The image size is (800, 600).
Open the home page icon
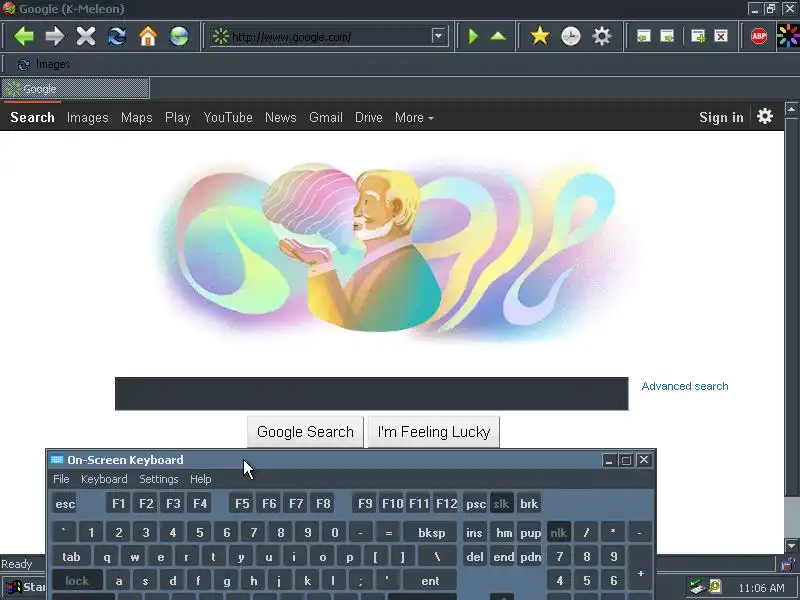pyautogui.click(x=148, y=36)
